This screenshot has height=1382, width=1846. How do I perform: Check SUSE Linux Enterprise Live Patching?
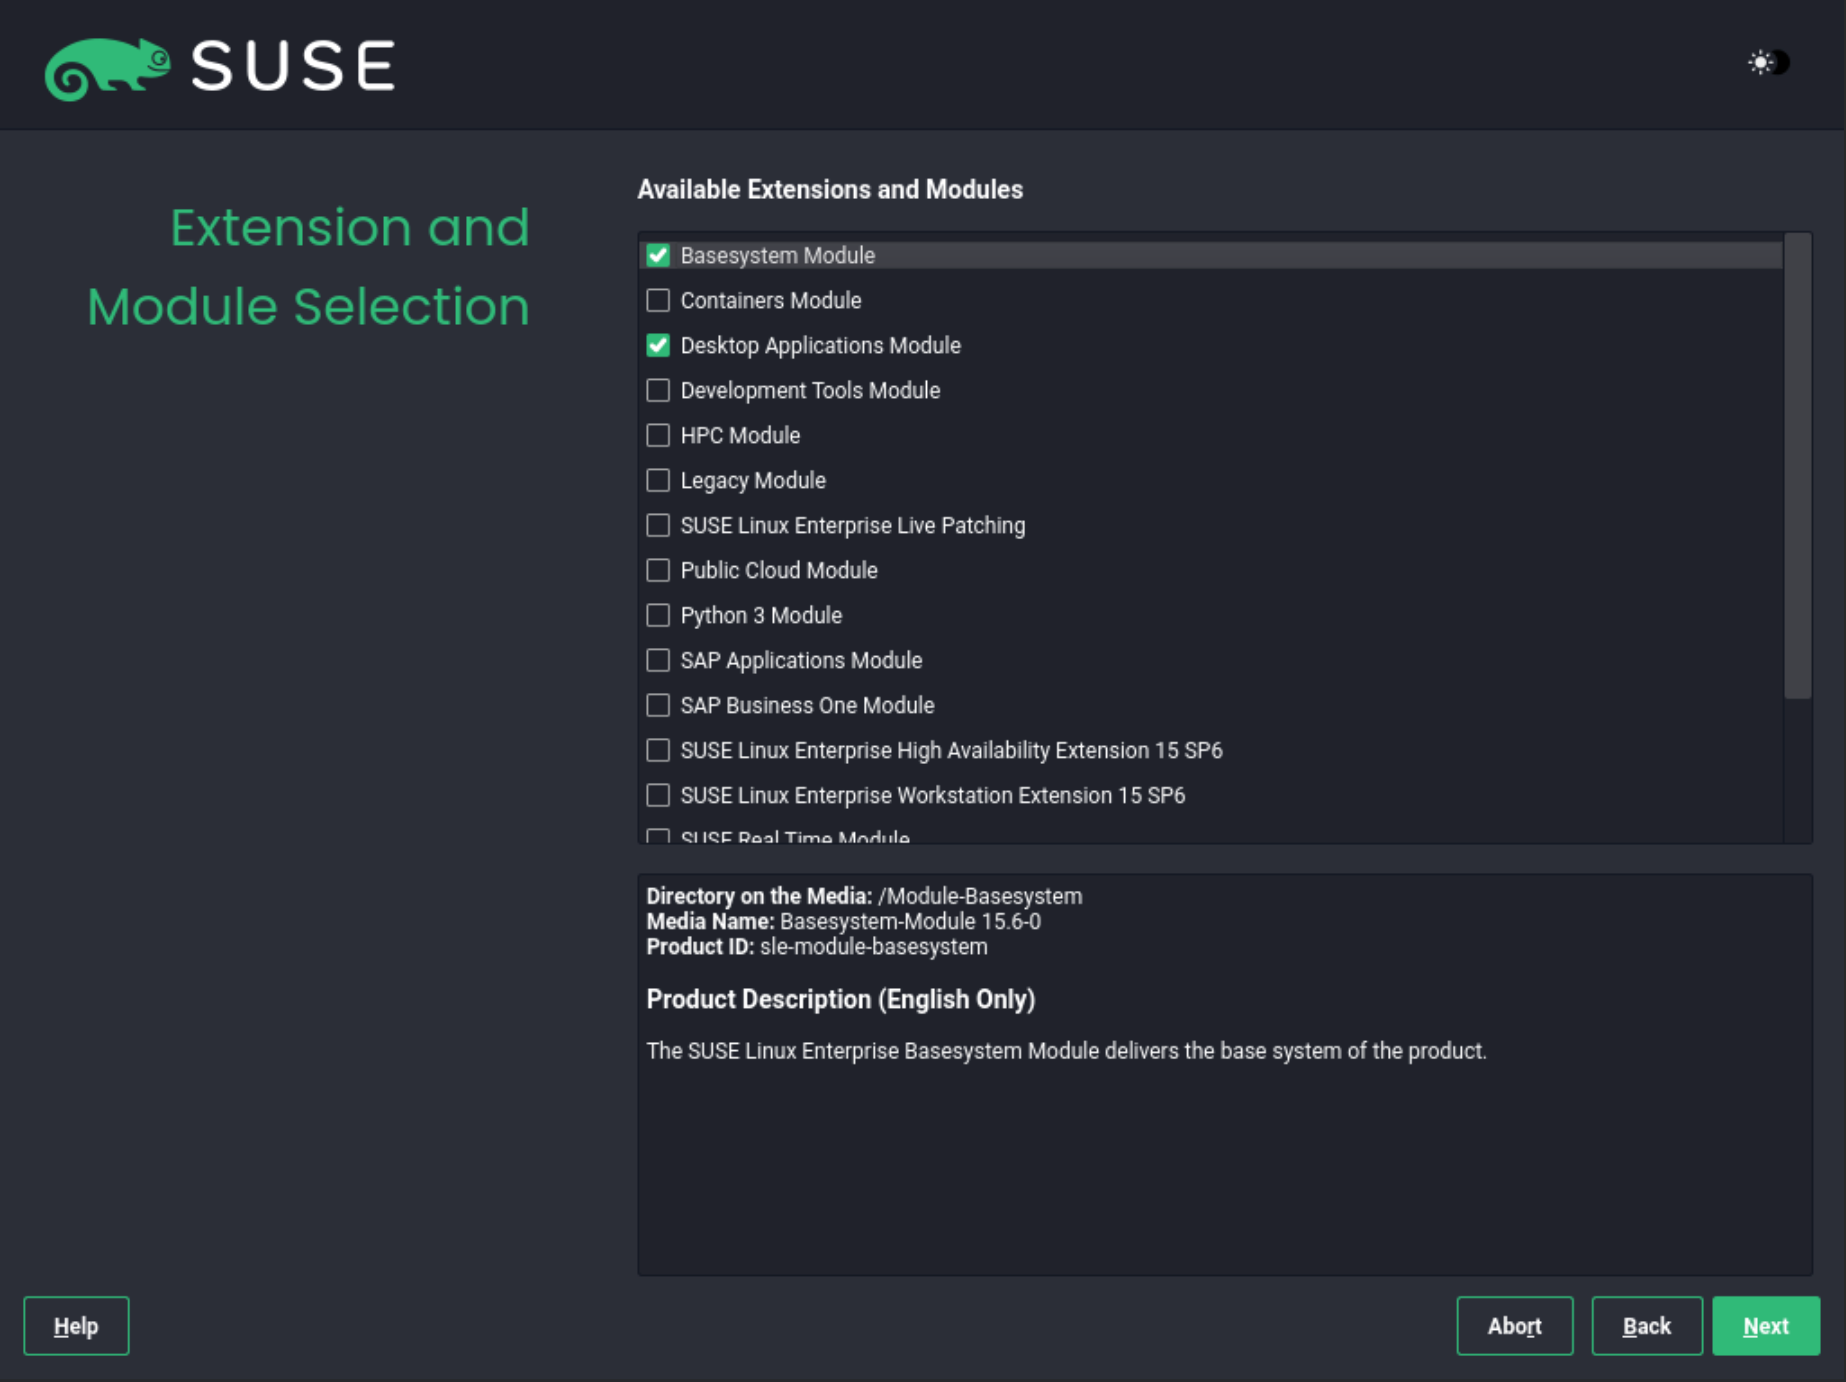point(658,525)
